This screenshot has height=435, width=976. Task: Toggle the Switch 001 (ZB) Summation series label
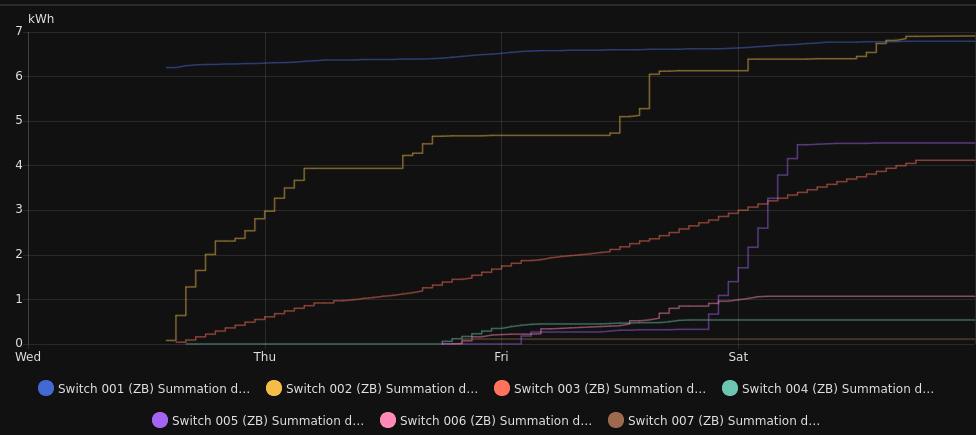click(x=154, y=389)
